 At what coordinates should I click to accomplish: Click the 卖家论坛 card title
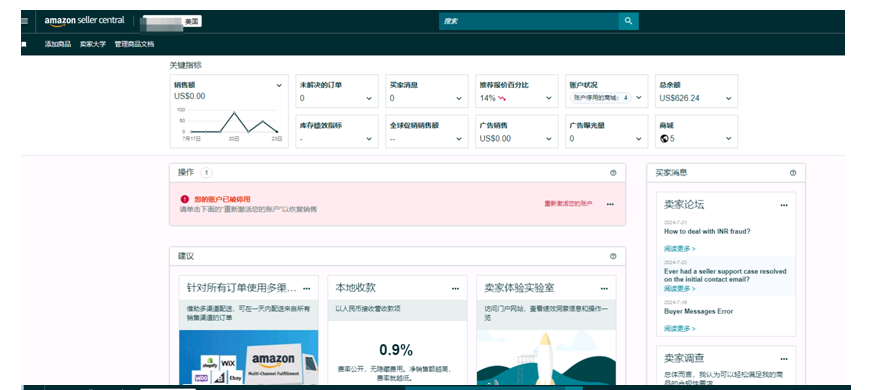point(684,205)
